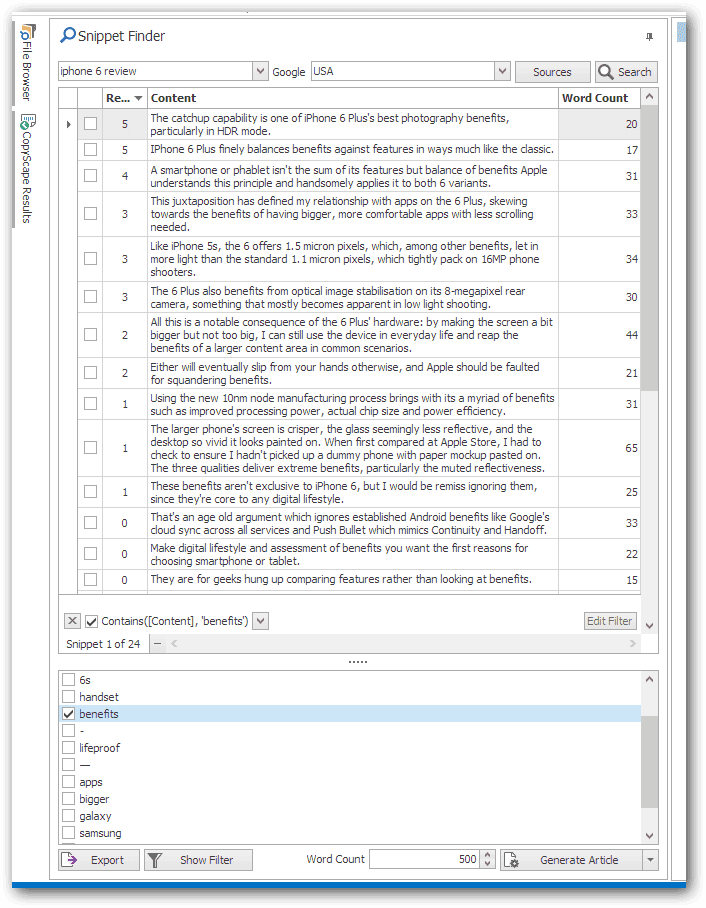The image size is (706, 908).
Task: Check the 'catchup capability' snippet checkbox
Action: (x=90, y=123)
